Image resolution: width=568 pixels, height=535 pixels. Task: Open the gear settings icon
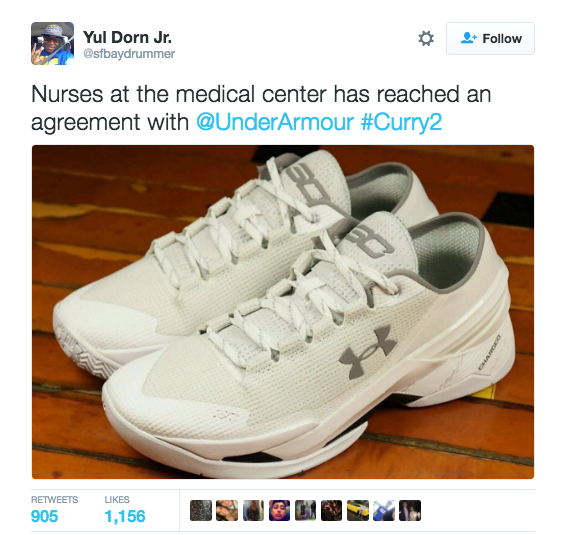426,38
